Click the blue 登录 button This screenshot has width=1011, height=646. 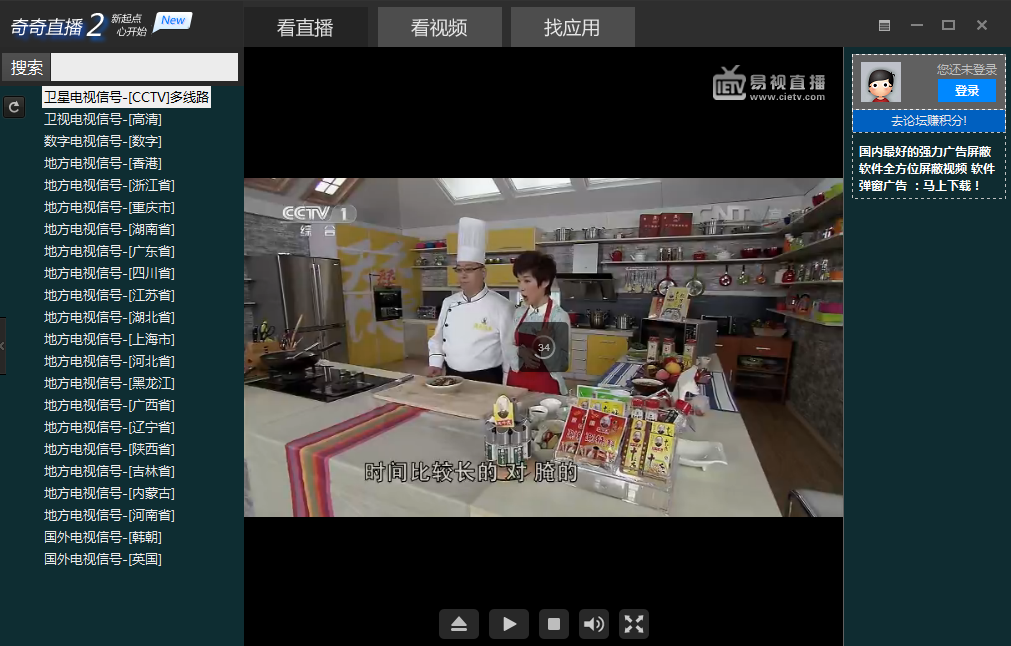(x=967, y=91)
